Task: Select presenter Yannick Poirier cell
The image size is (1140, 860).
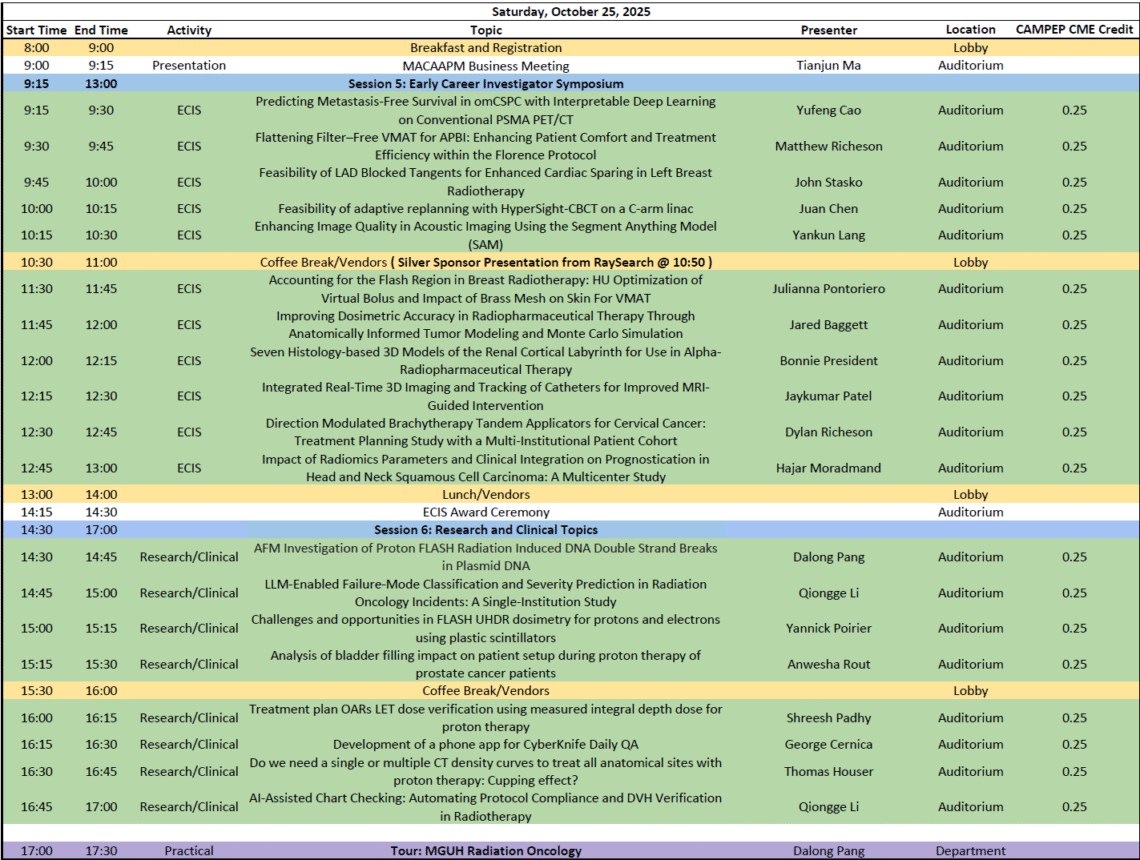Action: 828,628
